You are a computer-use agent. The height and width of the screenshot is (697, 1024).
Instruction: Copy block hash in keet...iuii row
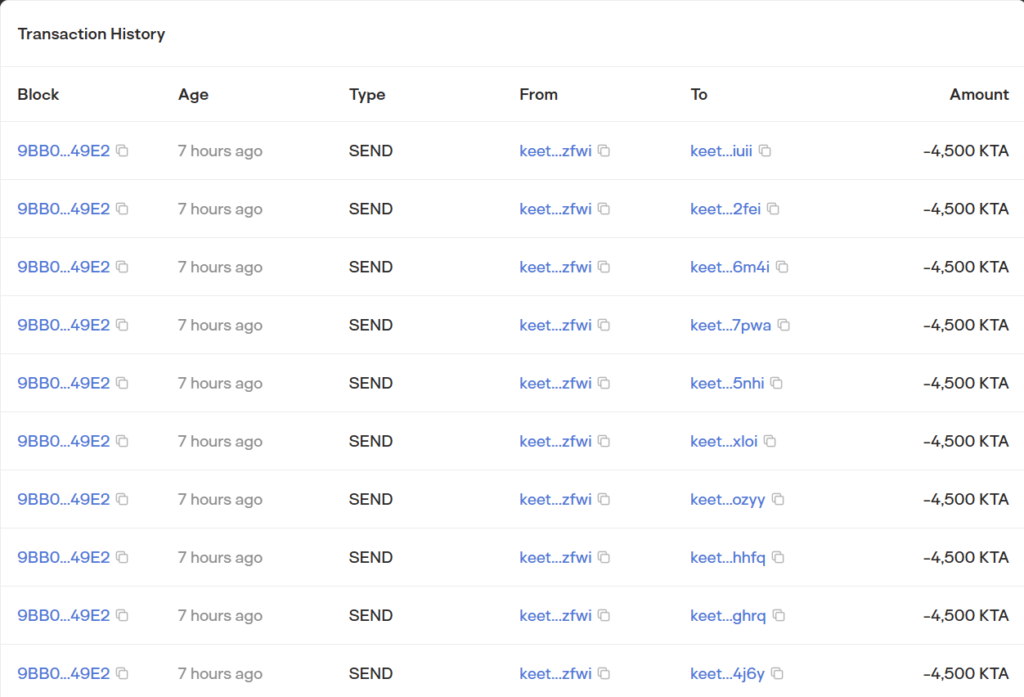[x=122, y=151]
